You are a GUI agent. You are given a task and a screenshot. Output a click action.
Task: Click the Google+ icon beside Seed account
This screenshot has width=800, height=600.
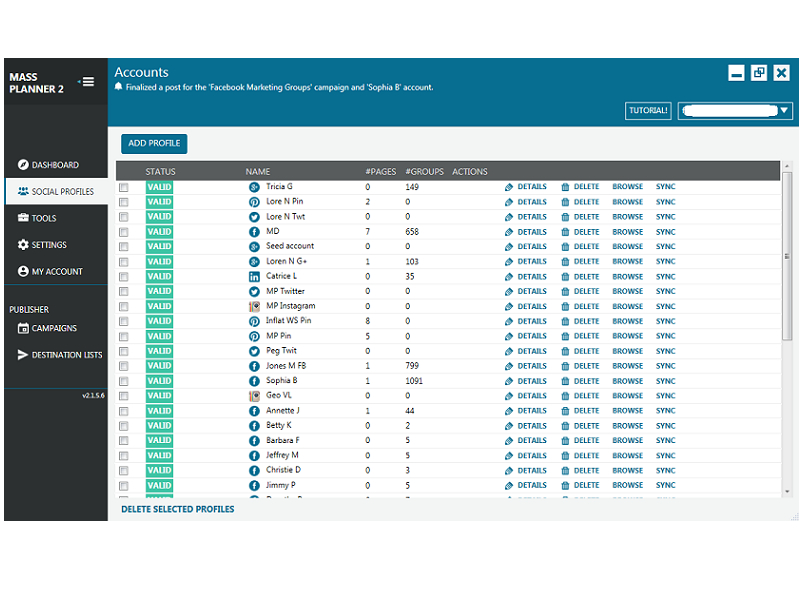(x=254, y=247)
